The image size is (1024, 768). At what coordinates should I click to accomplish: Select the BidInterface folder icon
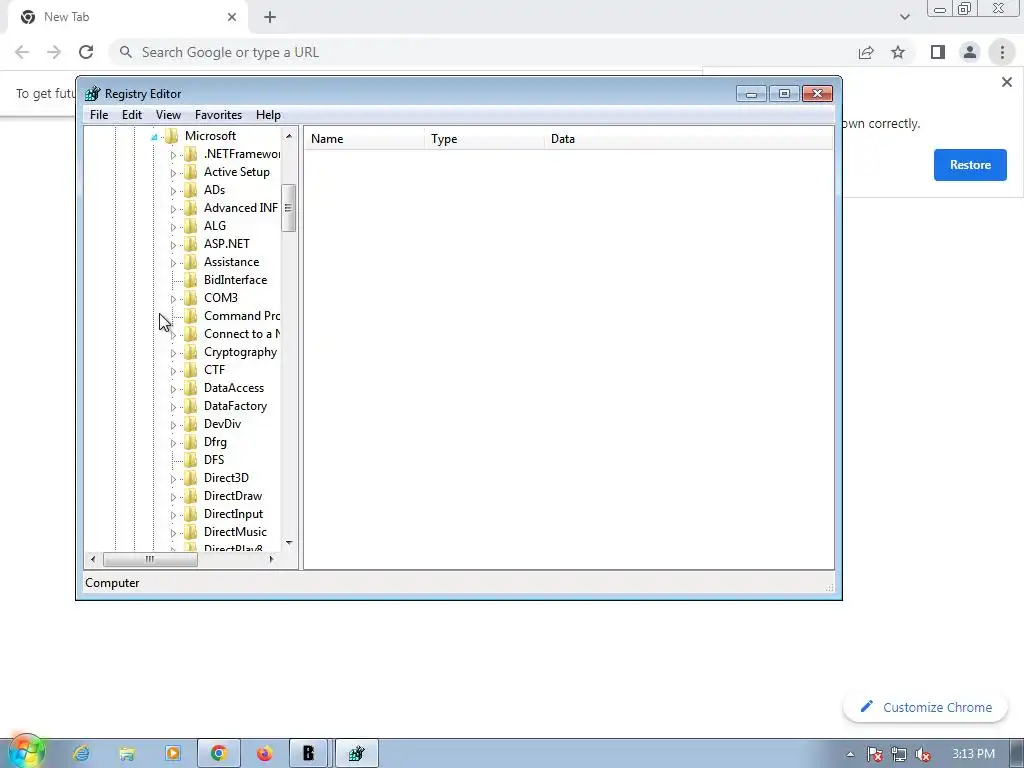[191, 280]
